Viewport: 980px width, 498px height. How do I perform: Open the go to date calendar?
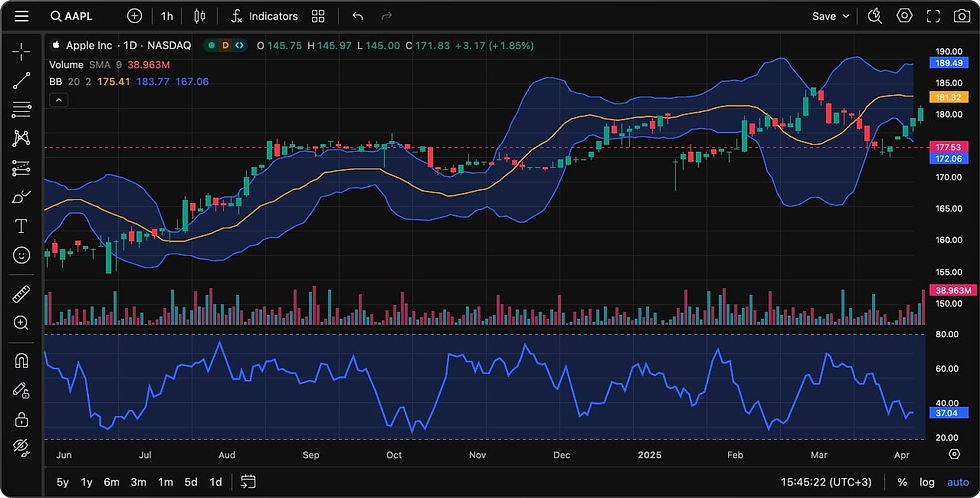[248, 482]
